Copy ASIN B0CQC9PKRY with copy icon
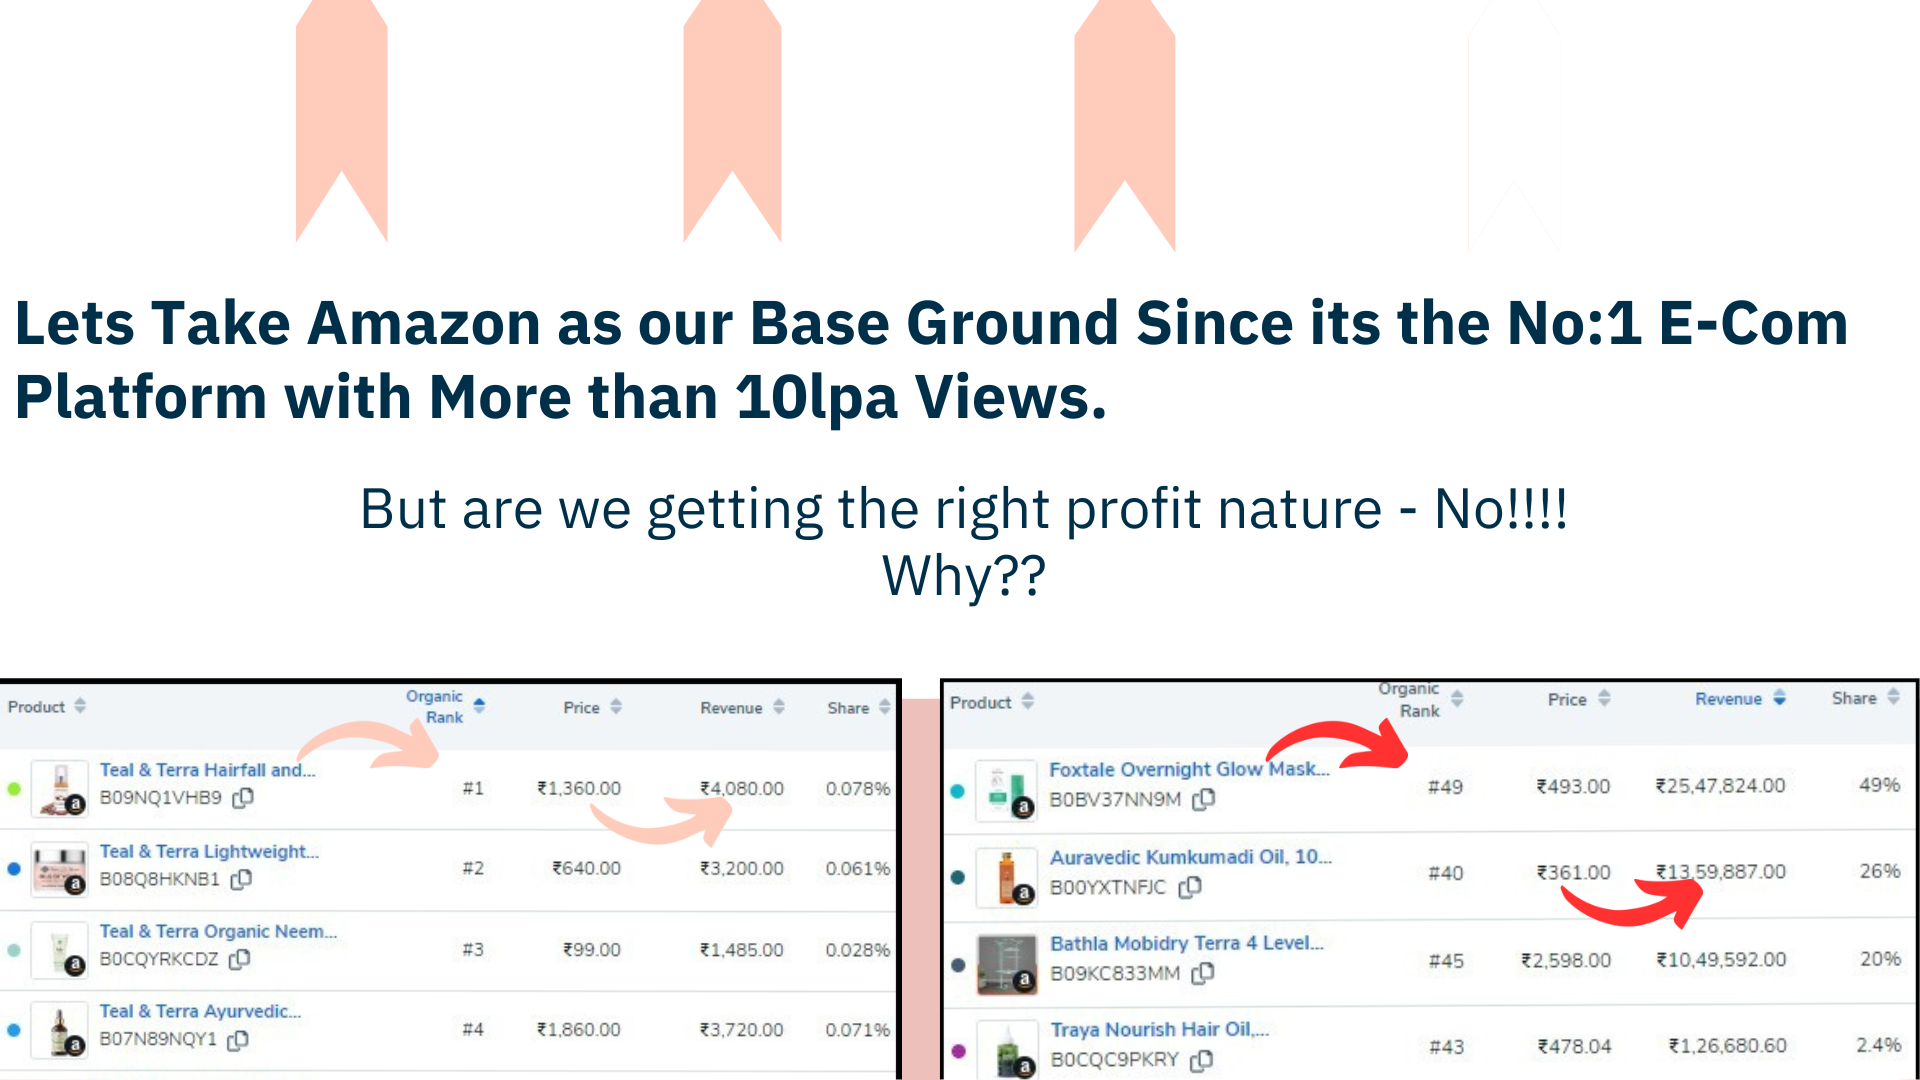 (1202, 1060)
